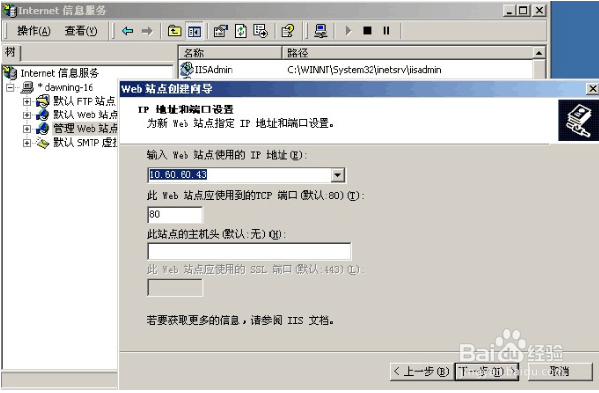Screen dimensions: 599x393
Task: Click the IISAdmin item icon
Action: 187,69
